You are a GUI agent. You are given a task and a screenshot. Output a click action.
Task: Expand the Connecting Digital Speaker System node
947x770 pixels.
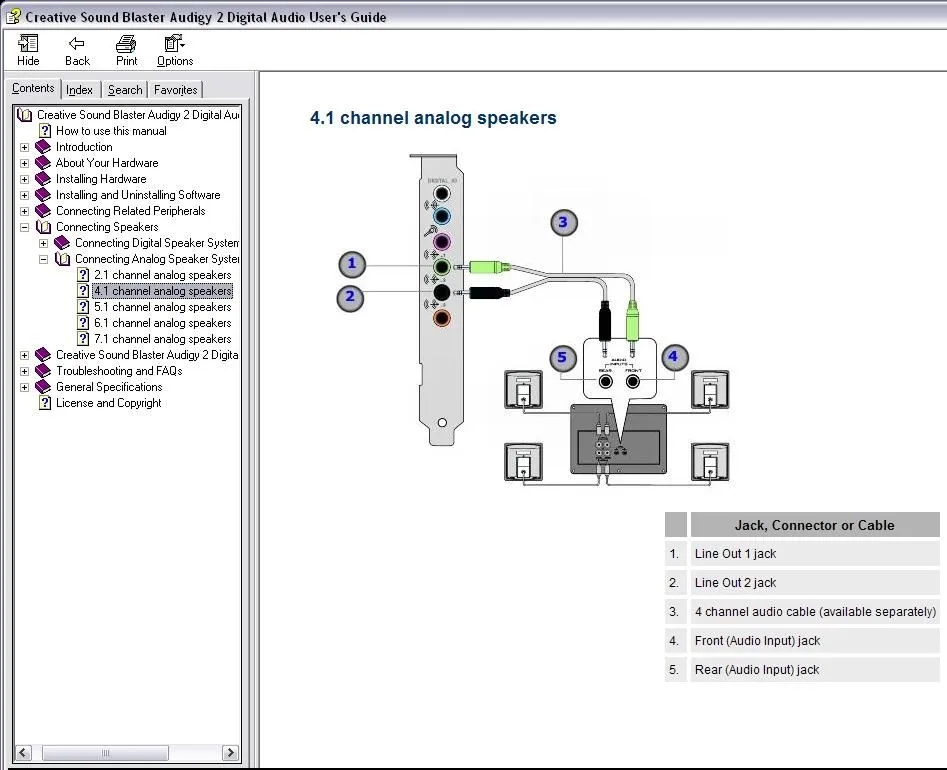click(x=42, y=243)
